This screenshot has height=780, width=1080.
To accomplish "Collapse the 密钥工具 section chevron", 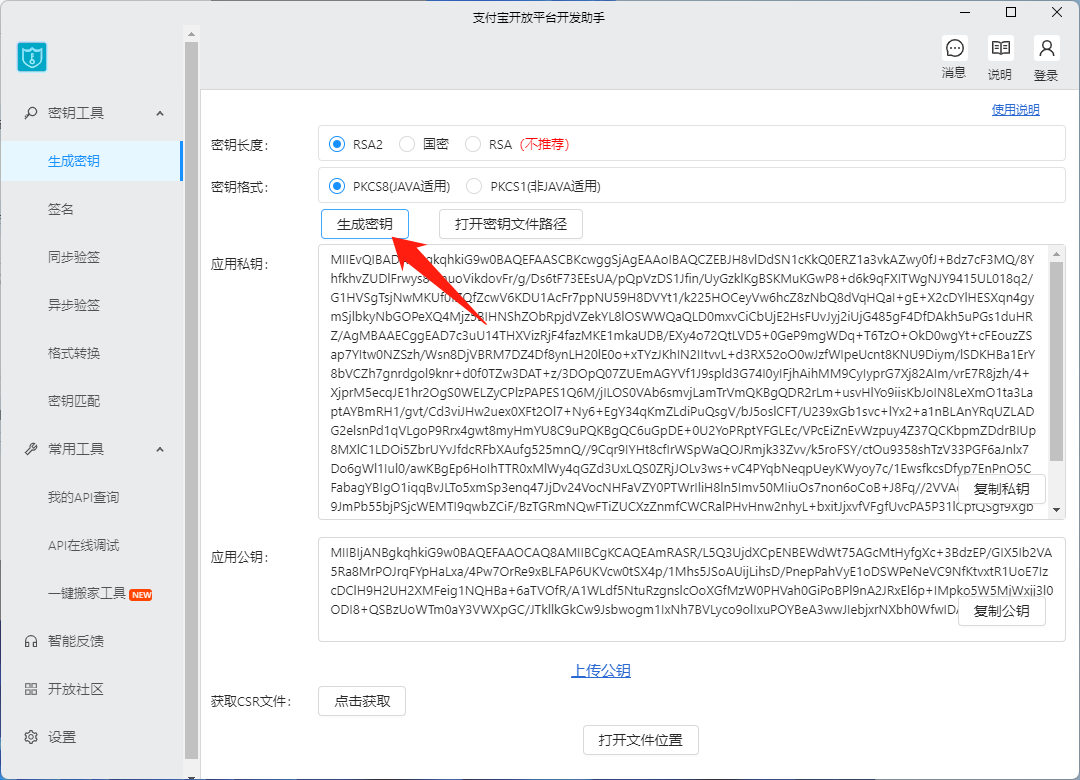I will (x=160, y=113).
